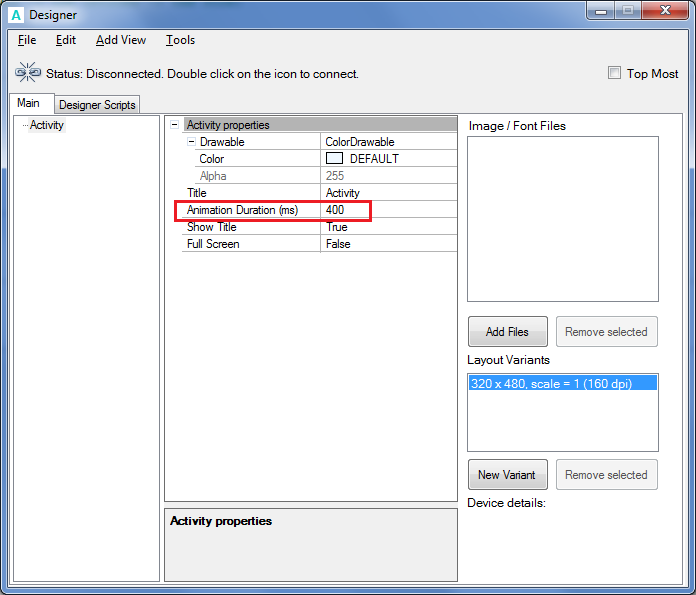Screen dimensions: 696x595
Task: Close the Designer window
Action: click(x=665, y=11)
